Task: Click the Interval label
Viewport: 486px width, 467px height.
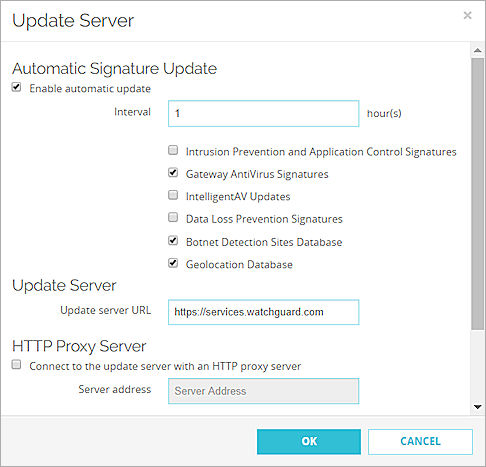Action: tap(132, 112)
